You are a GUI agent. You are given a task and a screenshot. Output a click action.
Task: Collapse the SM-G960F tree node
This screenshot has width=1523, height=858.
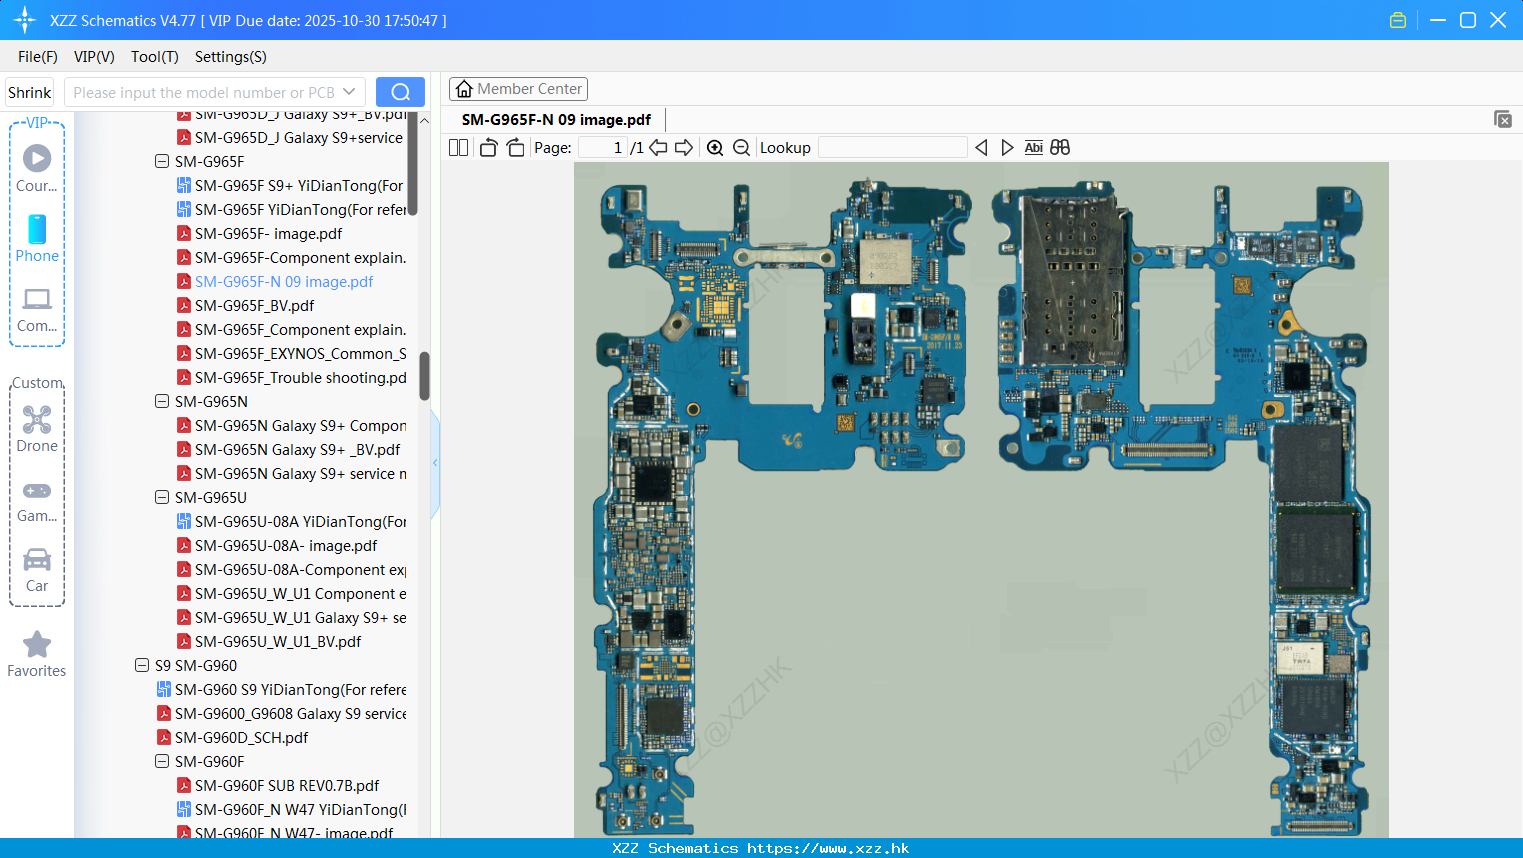coord(162,761)
